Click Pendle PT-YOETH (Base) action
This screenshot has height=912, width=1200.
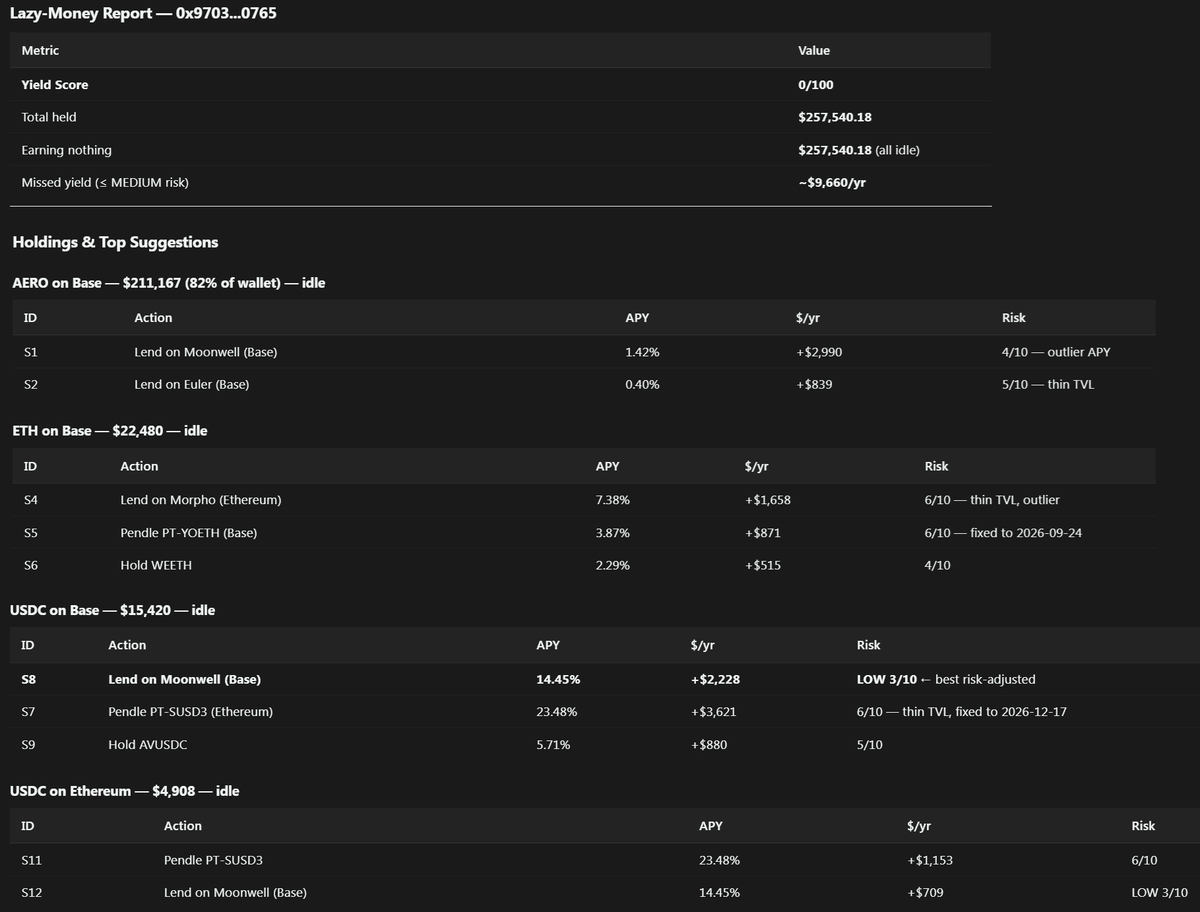coord(188,533)
